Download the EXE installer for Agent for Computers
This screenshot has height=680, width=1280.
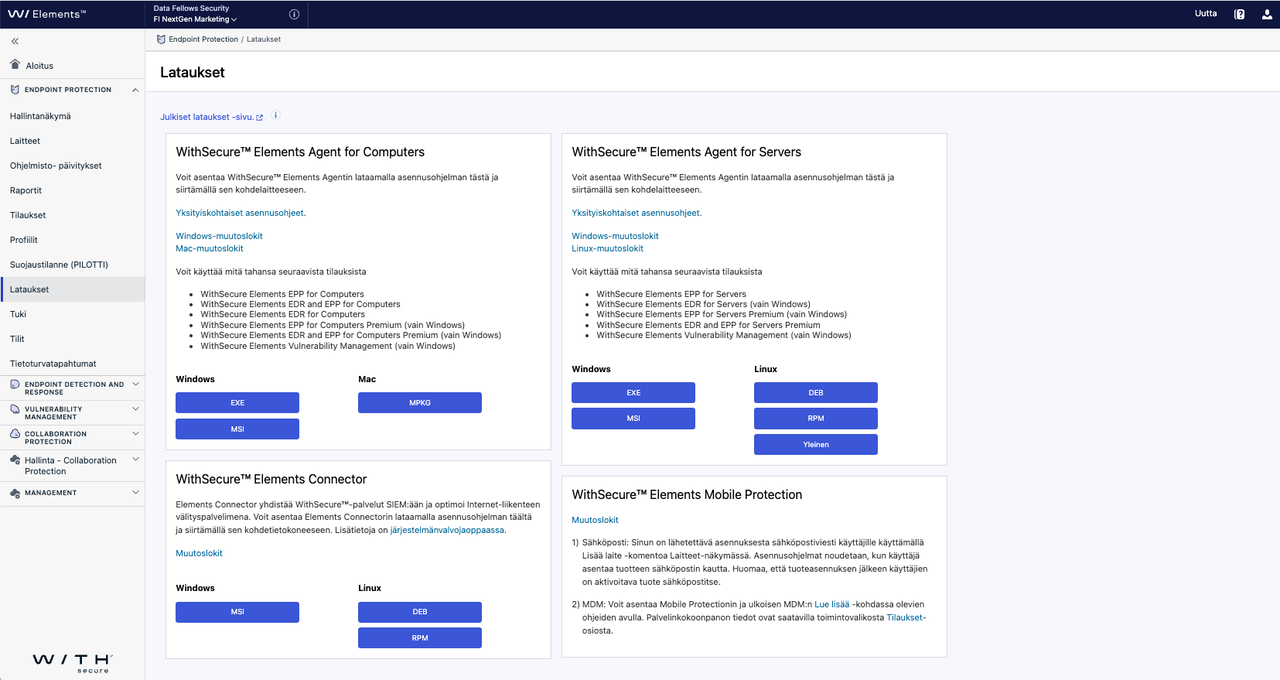tap(237, 402)
